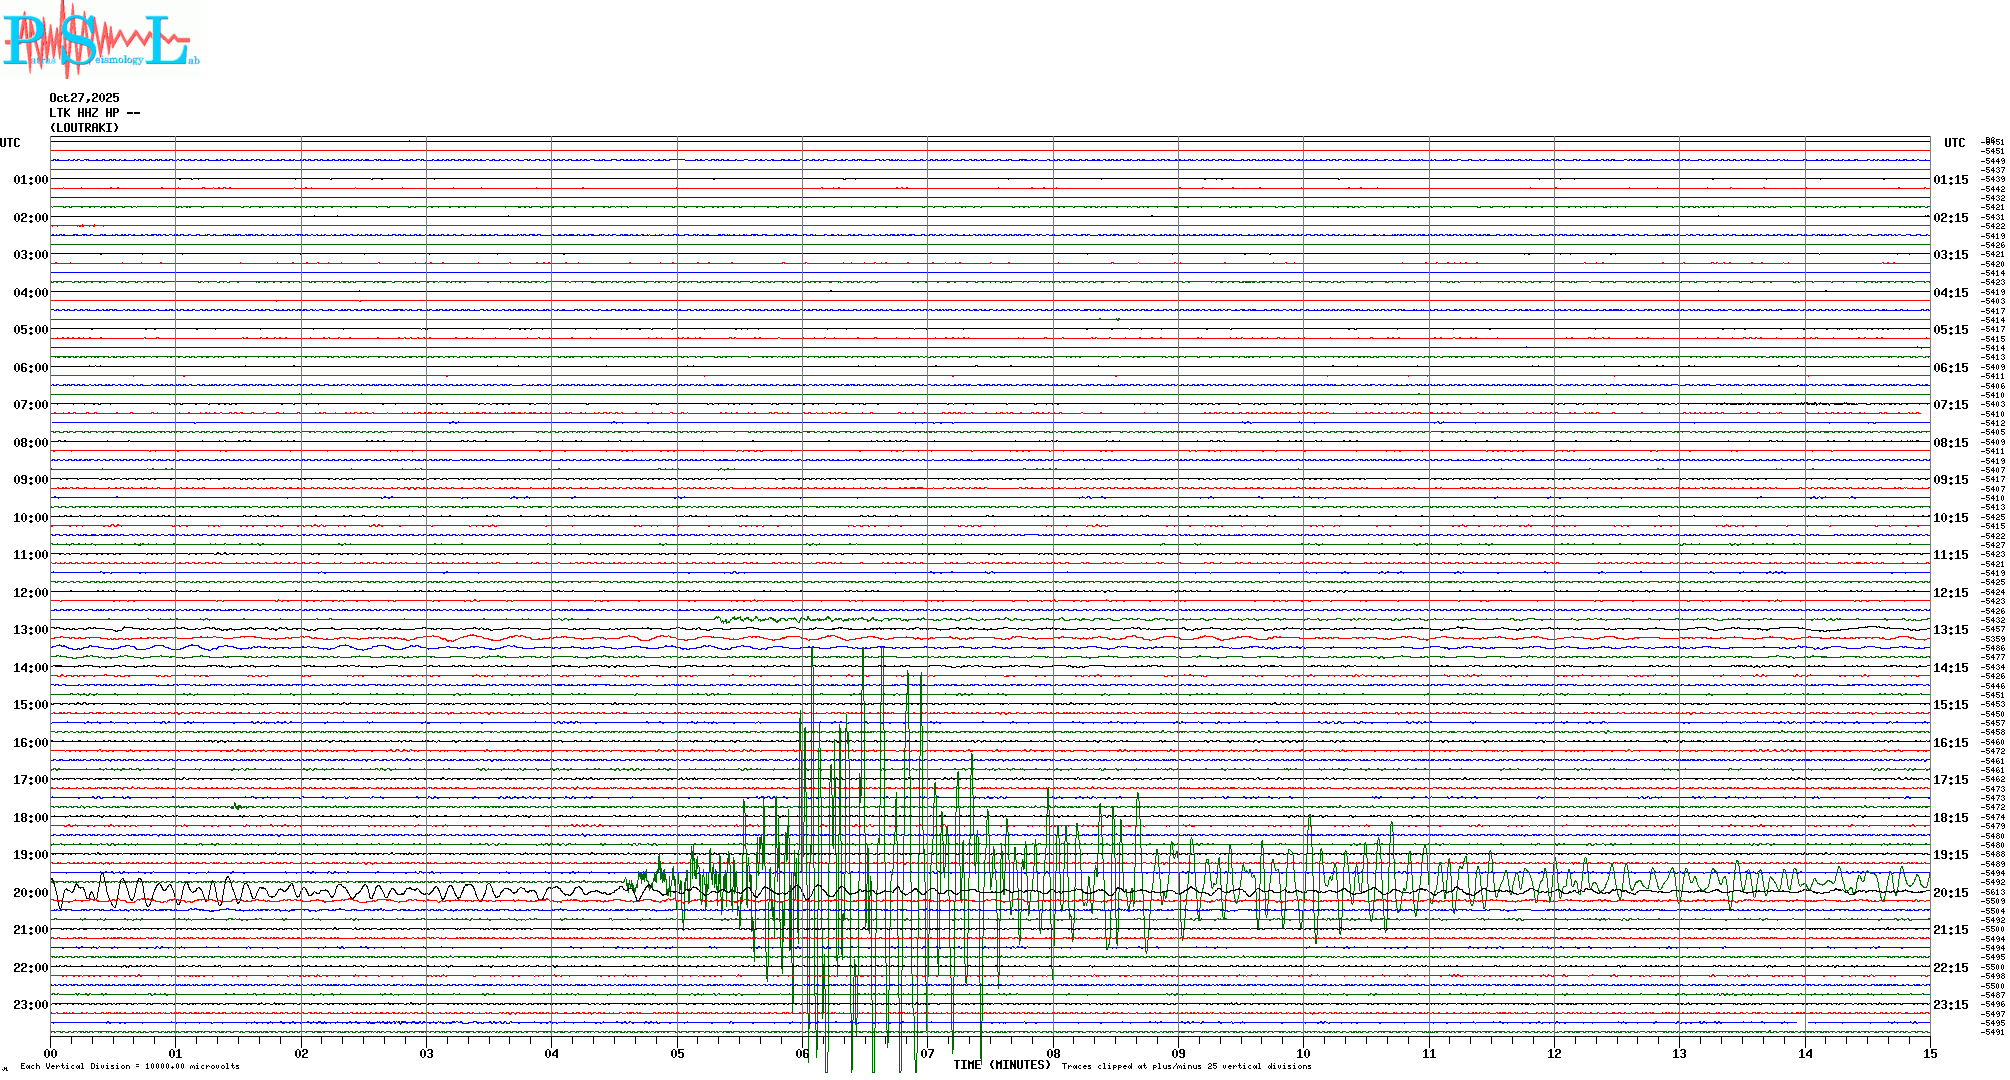2010x1080 pixels.
Task: Click the PSL Seismology Lab logo
Action: pyautogui.click(x=100, y=40)
